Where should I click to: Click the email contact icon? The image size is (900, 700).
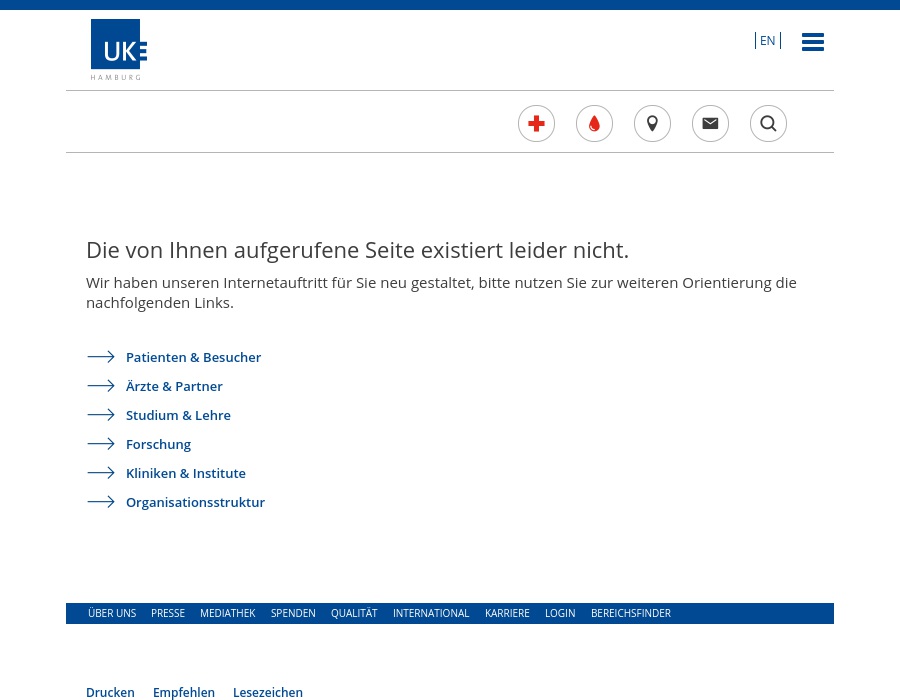710,123
